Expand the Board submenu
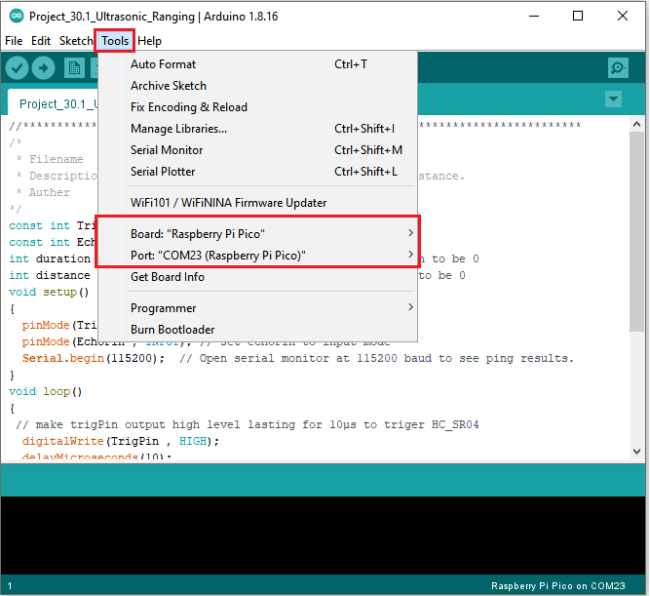The image size is (650, 596). click(x=257, y=234)
